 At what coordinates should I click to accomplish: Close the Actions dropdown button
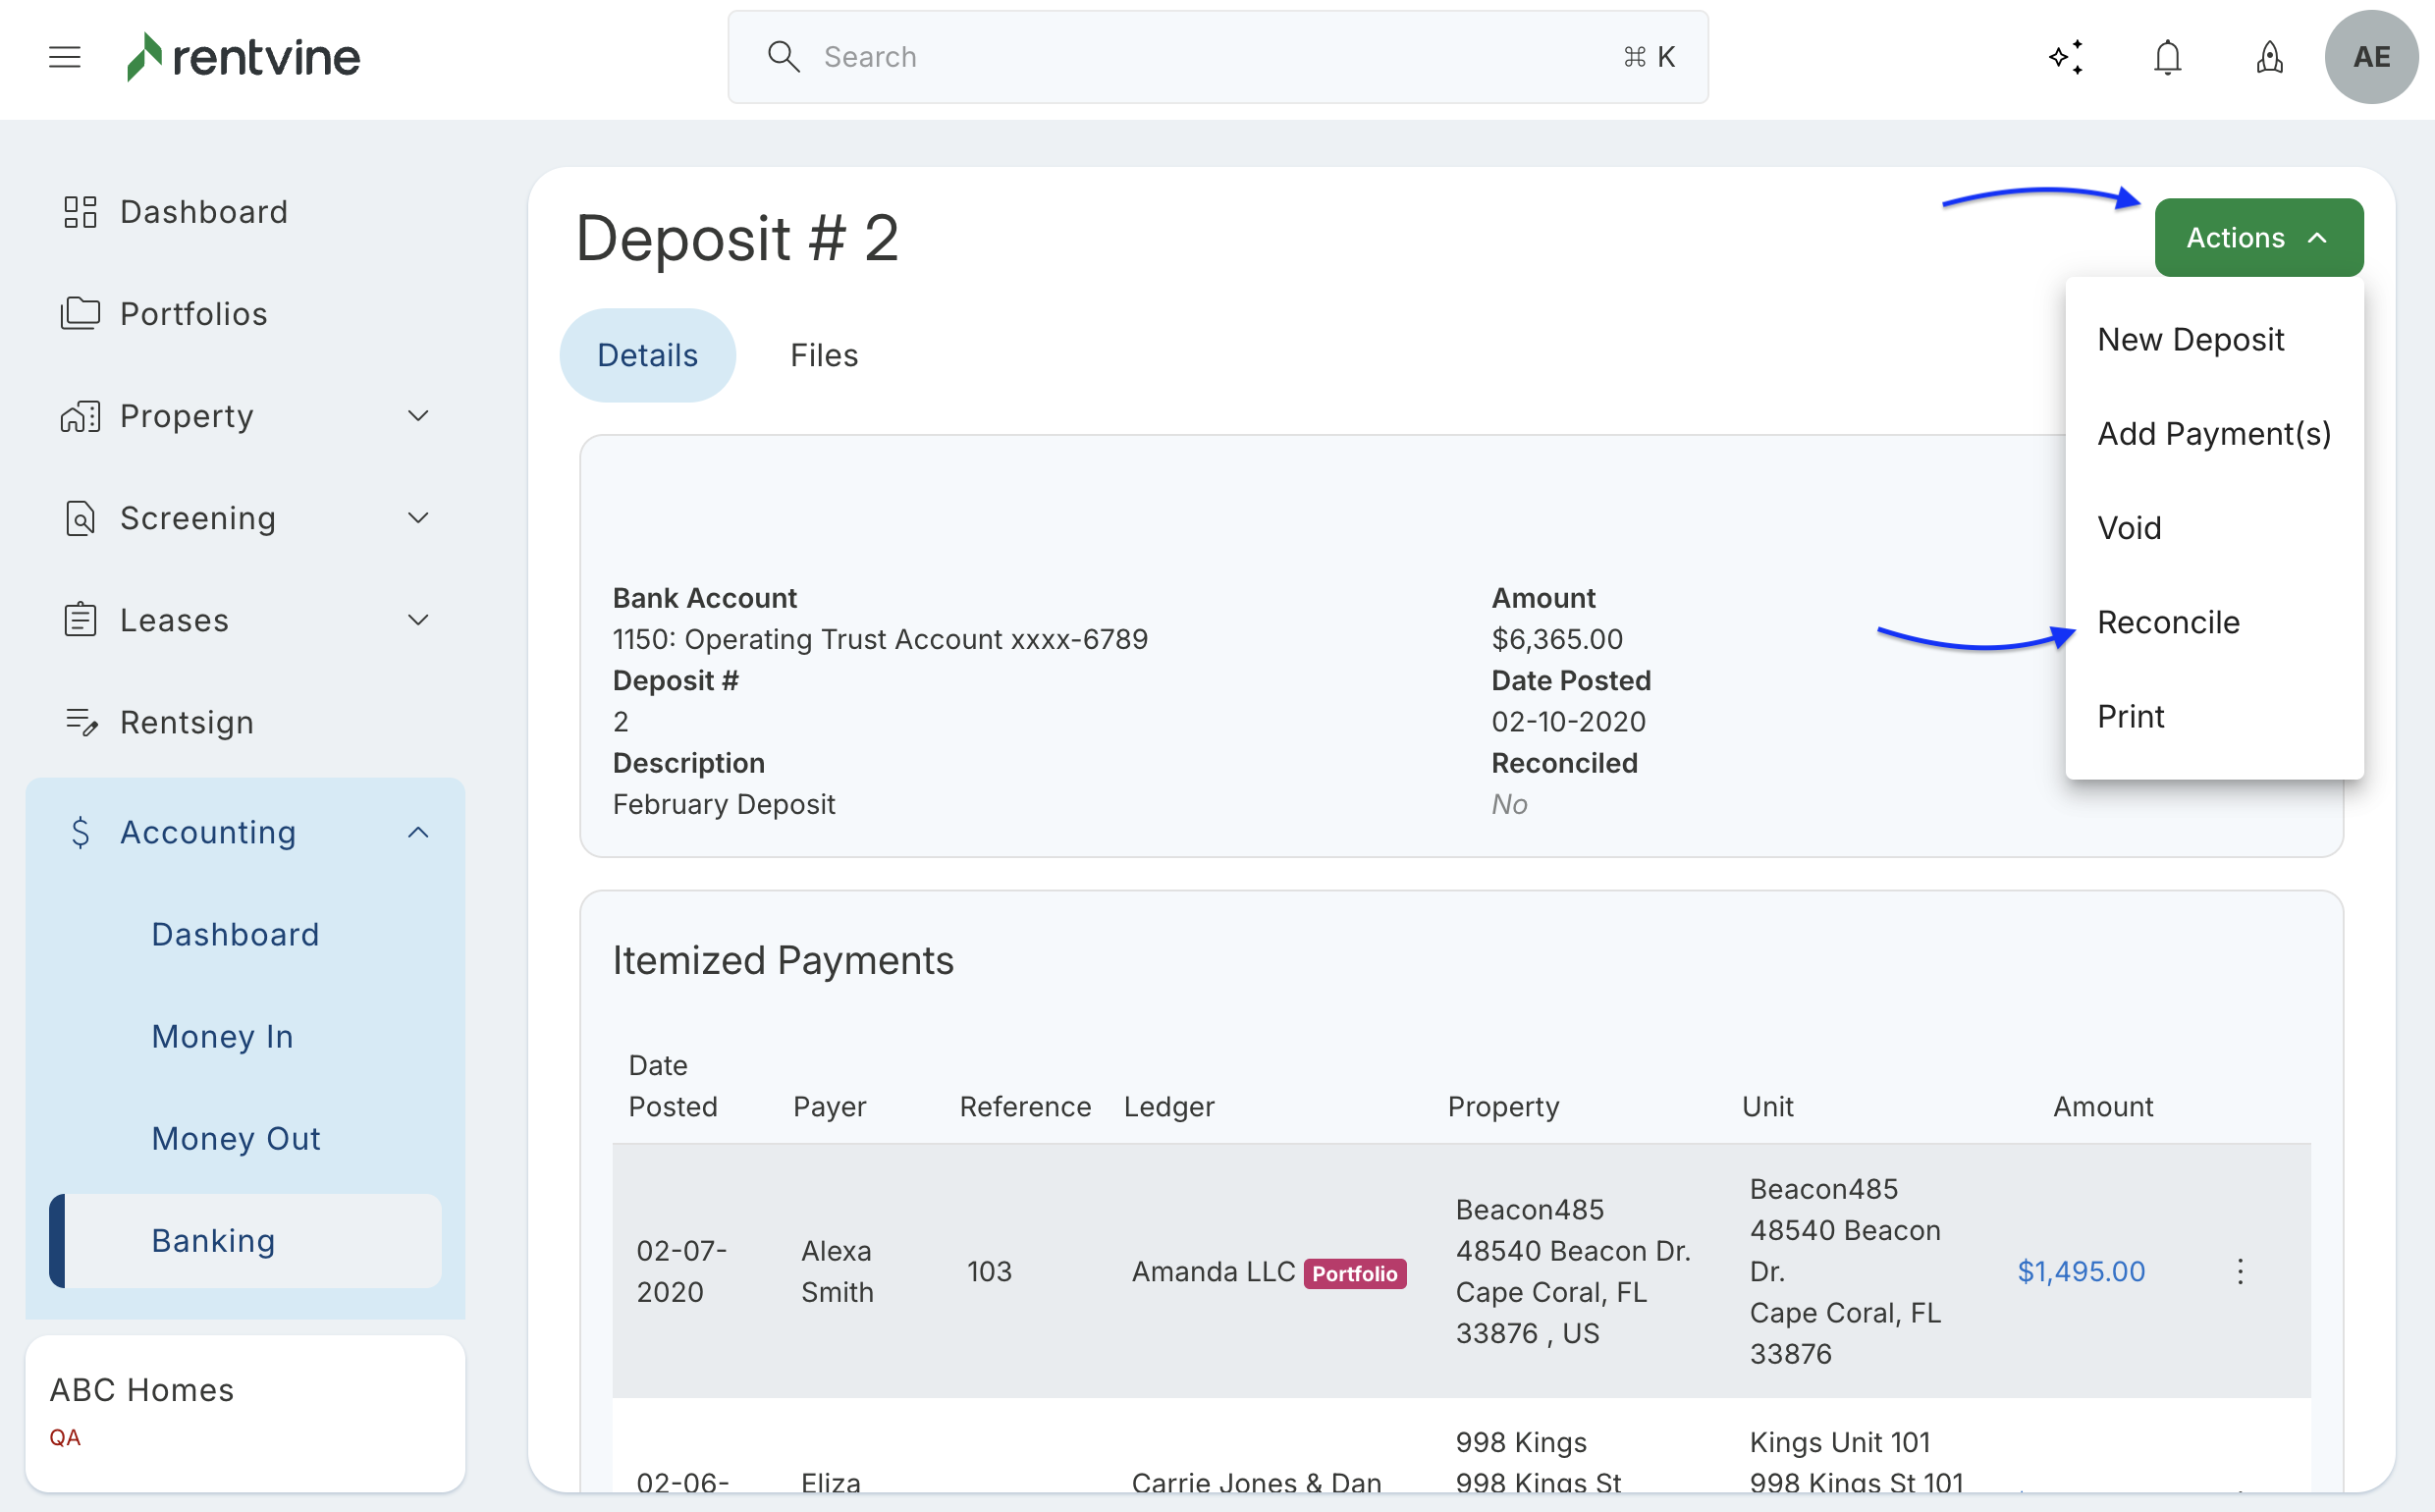pyautogui.click(x=2258, y=238)
